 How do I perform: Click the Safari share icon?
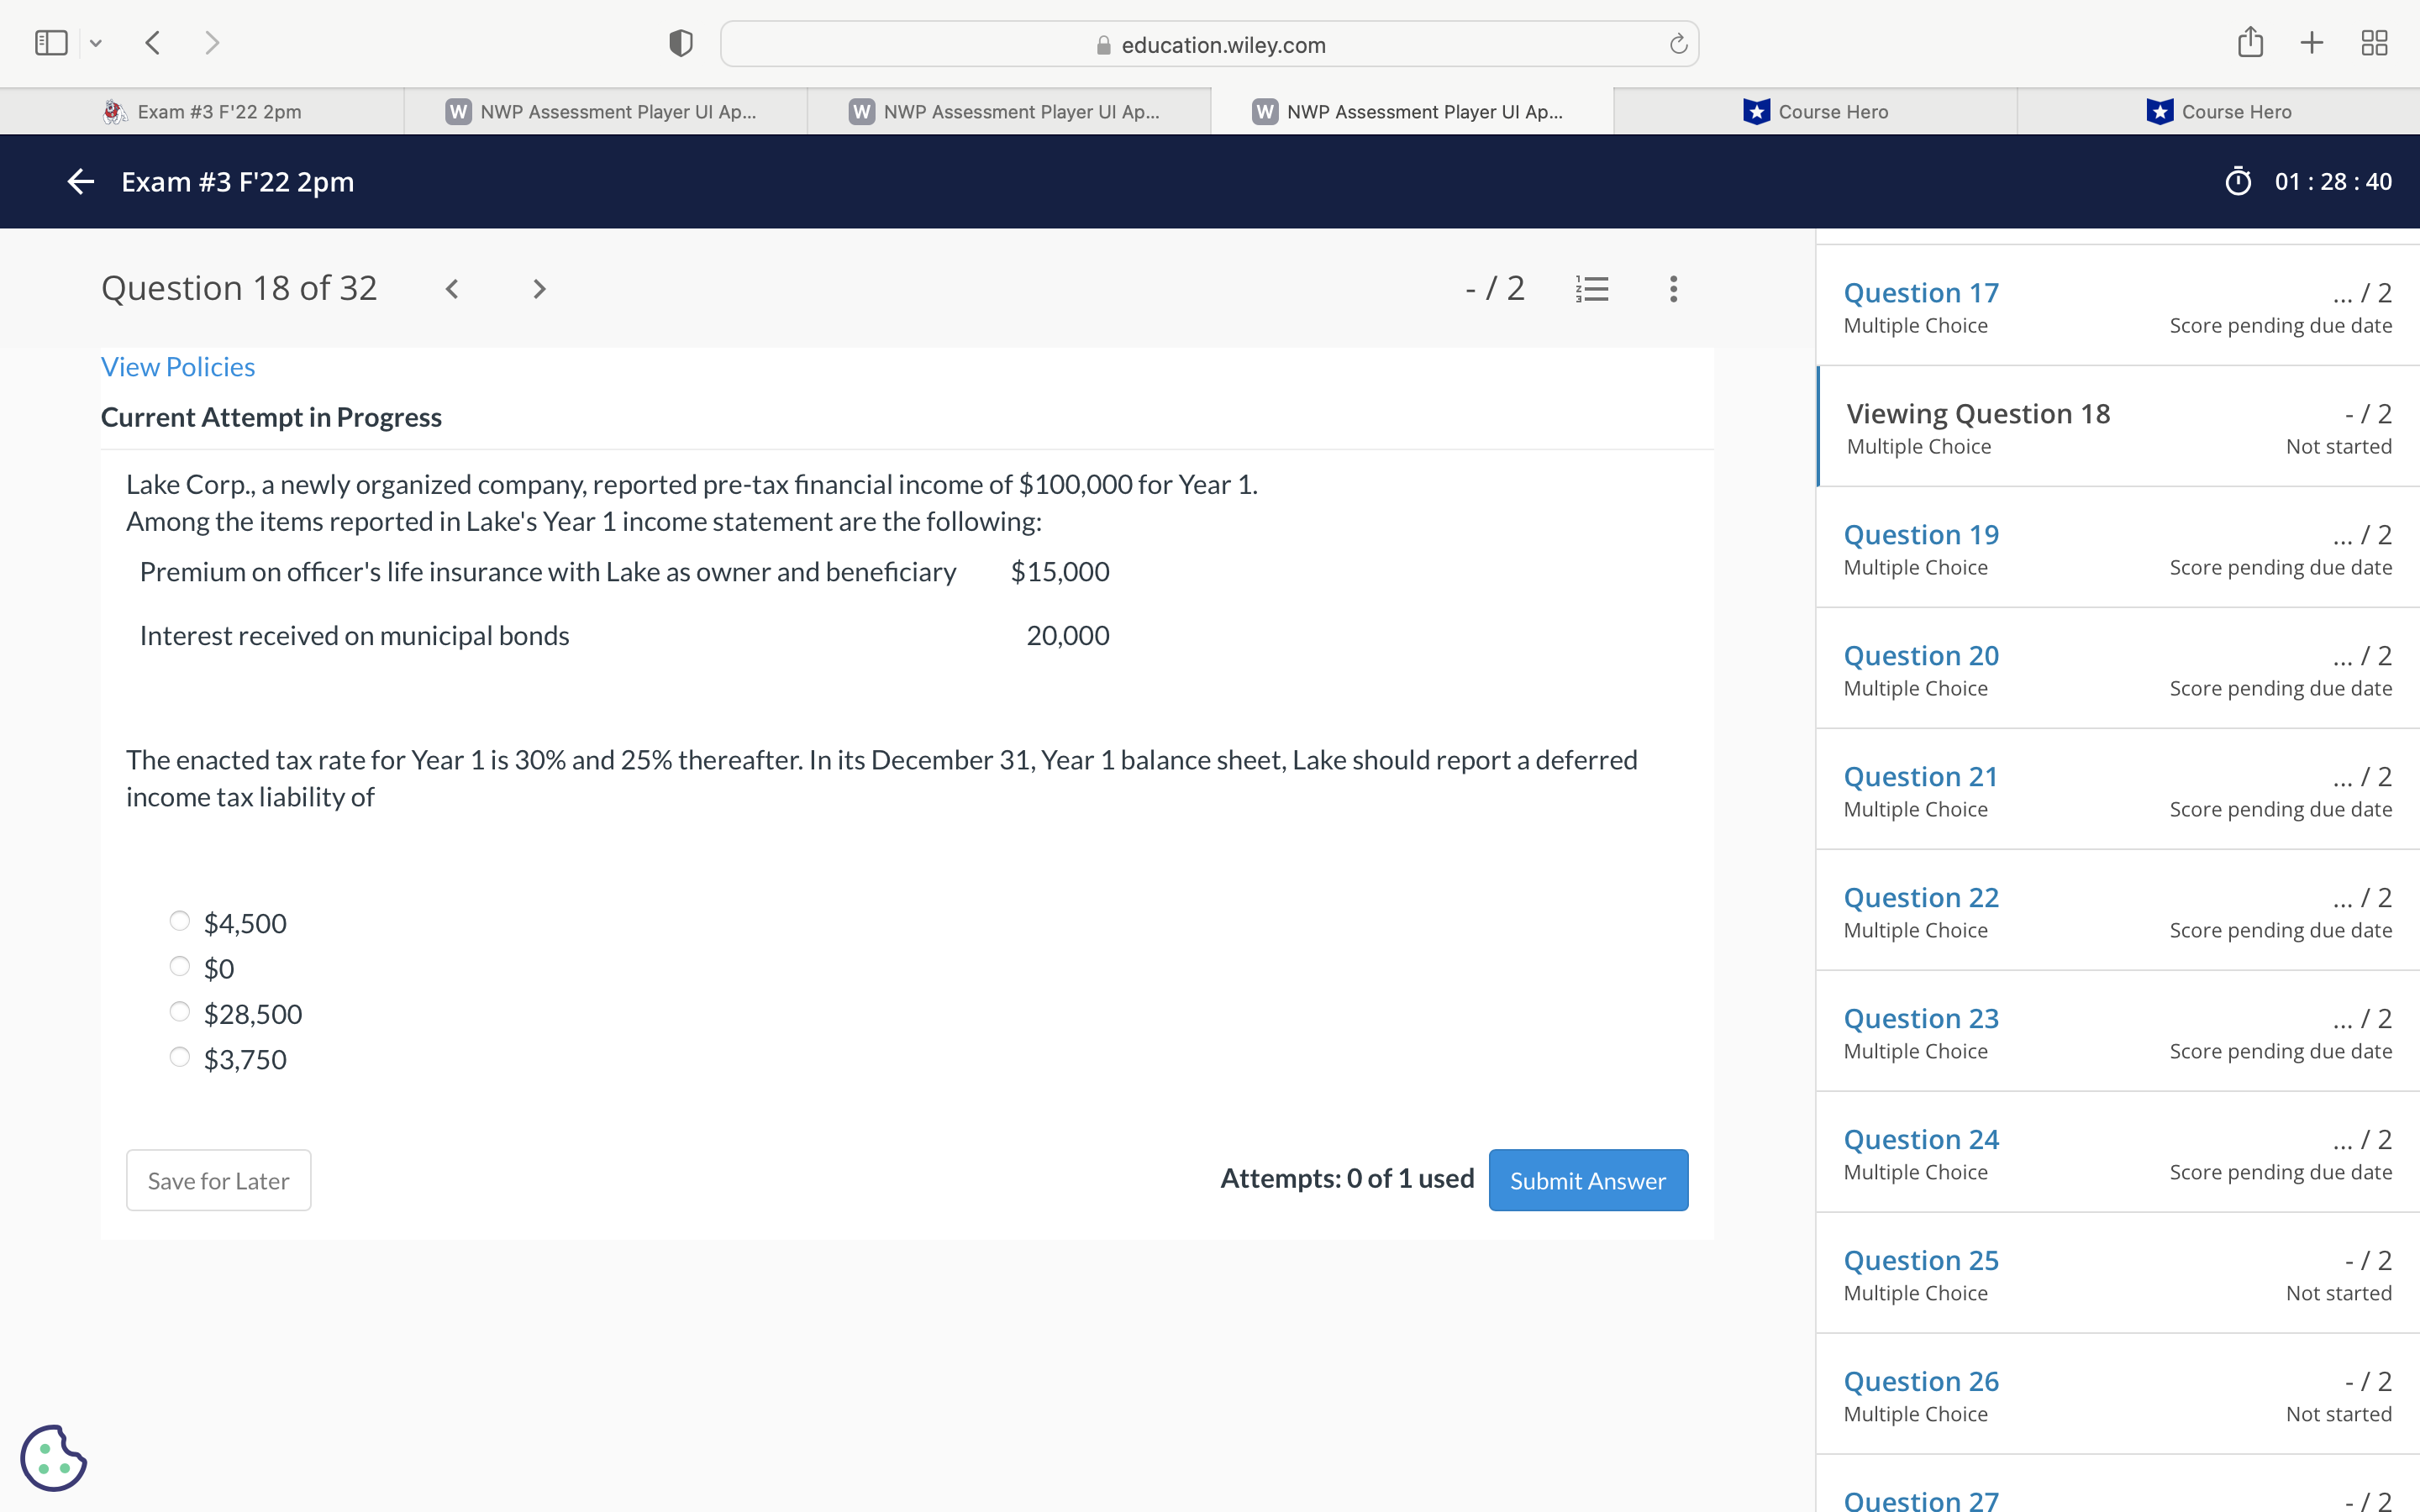(2250, 42)
